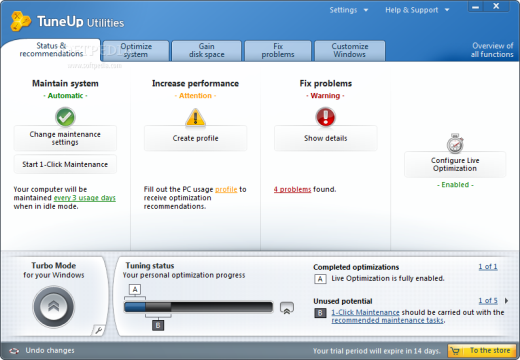Click the B marker below the progress bar
This screenshot has height=360, width=520.
(x=158, y=325)
